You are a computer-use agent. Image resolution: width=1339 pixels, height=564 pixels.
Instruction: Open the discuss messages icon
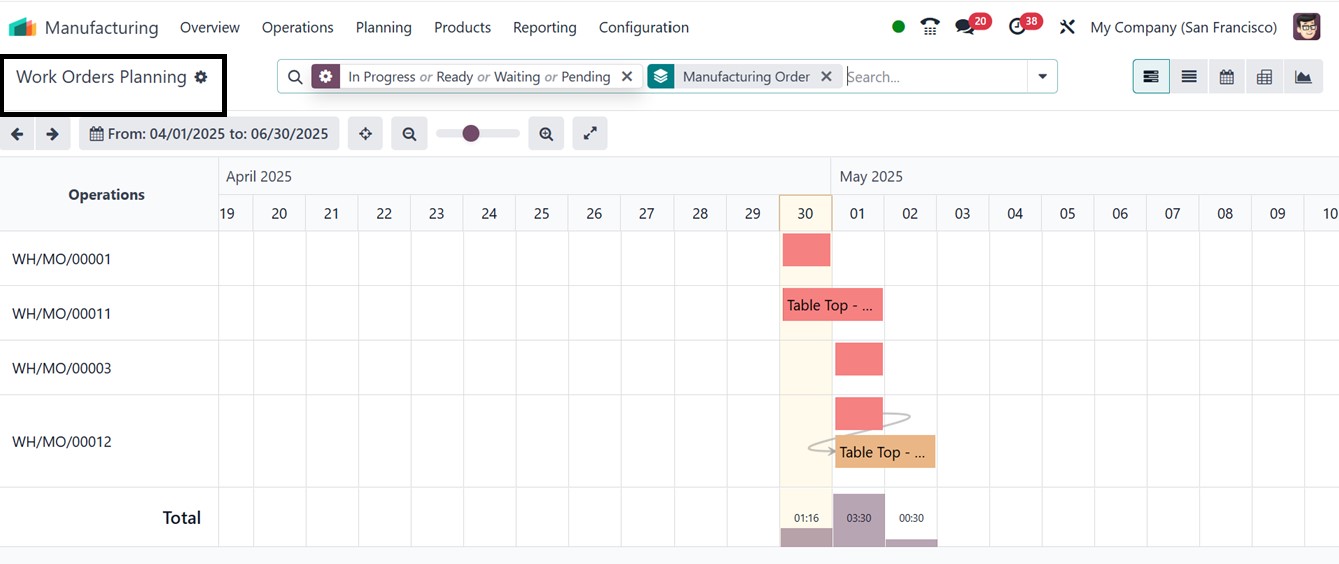point(965,27)
